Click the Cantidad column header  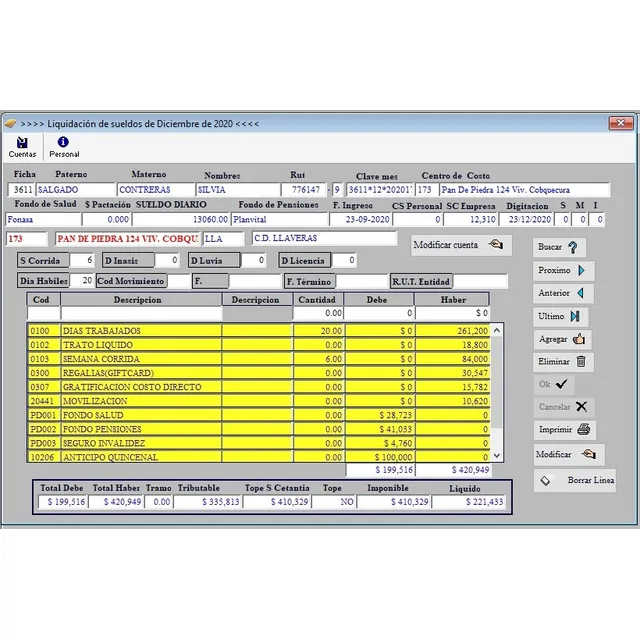[318, 300]
